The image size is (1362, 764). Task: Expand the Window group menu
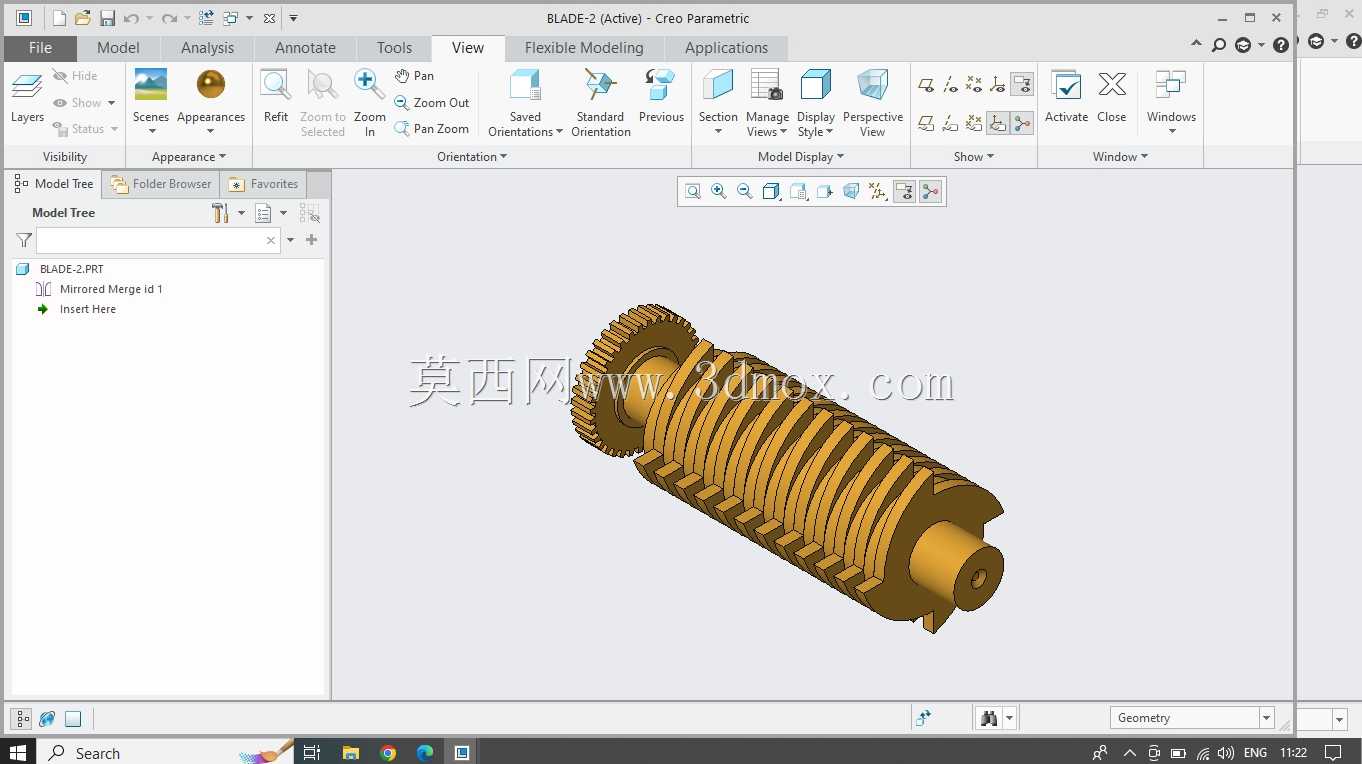(1120, 157)
